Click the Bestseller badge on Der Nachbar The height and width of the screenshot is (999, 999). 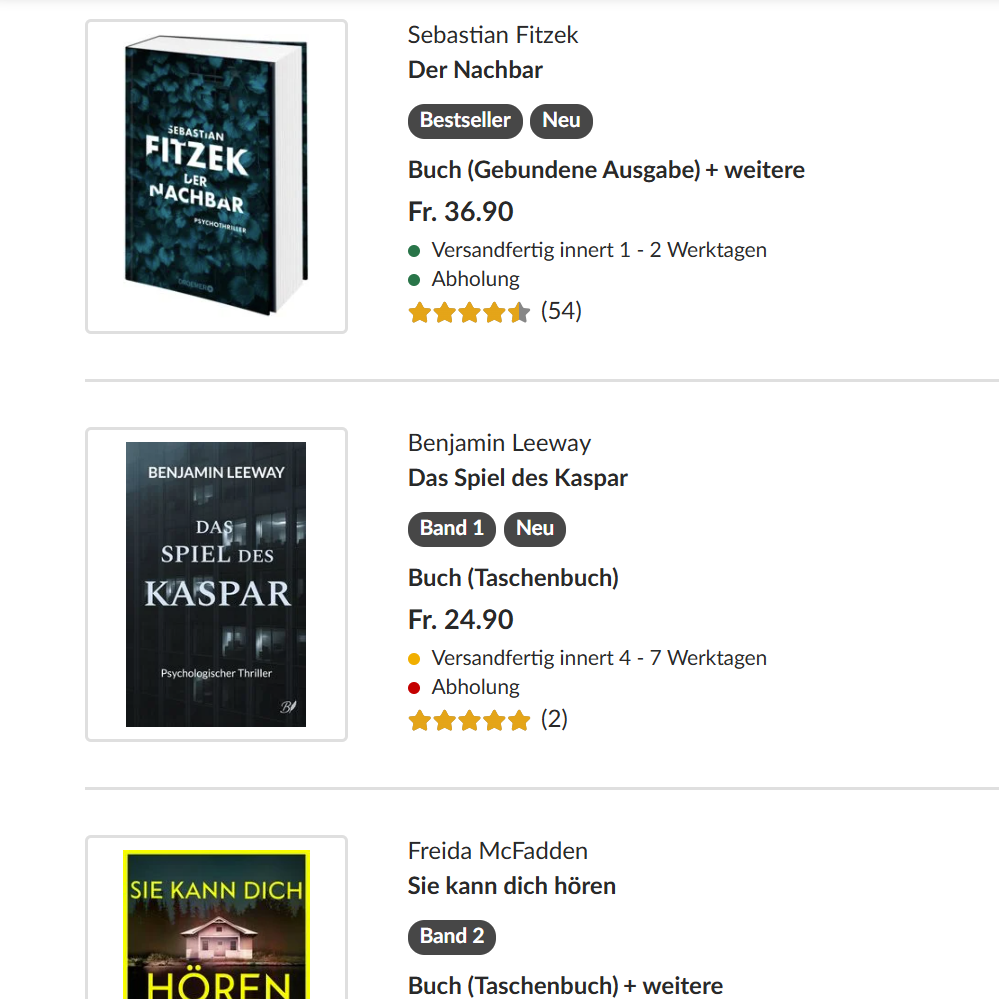point(465,121)
